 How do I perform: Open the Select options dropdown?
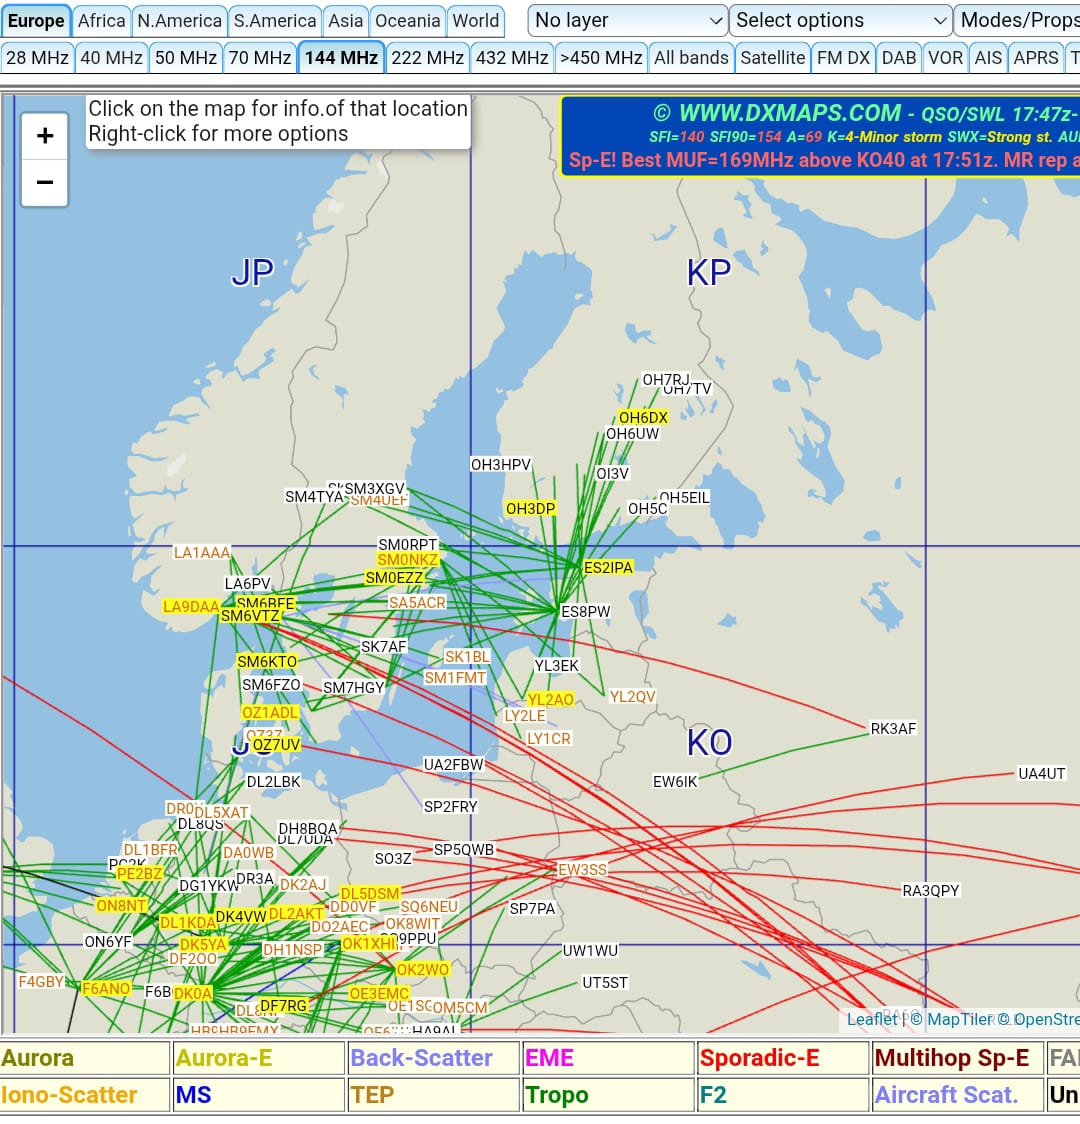click(840, 20)
